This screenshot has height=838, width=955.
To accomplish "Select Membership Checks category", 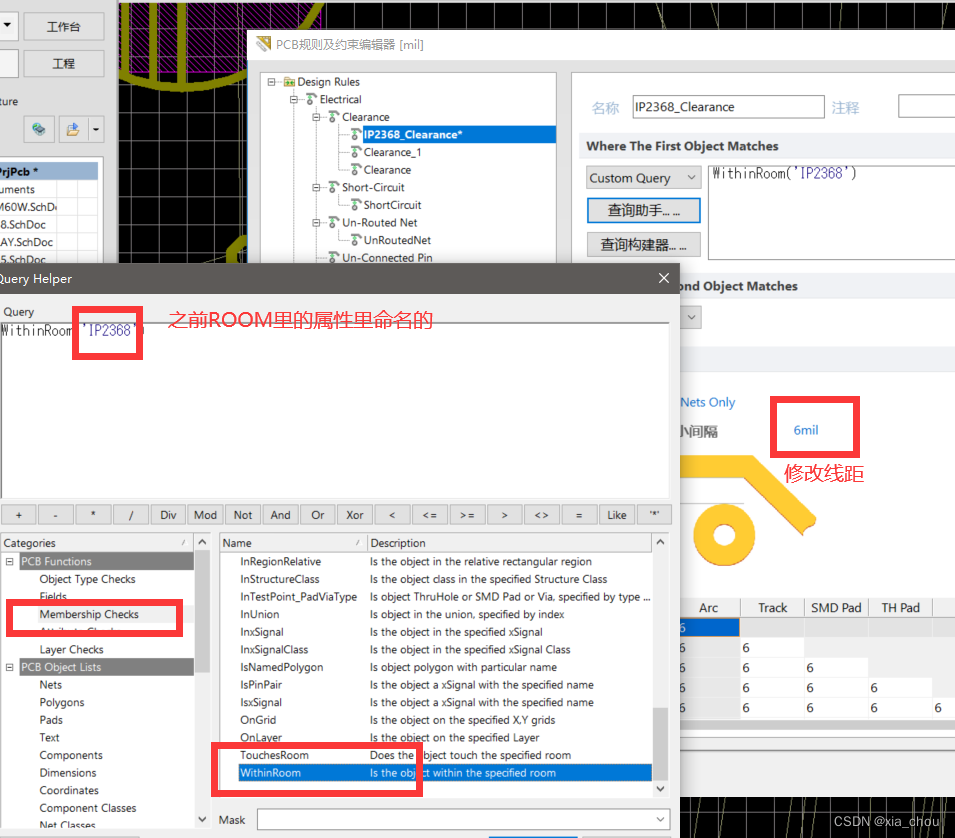I will click(x=89, y=614).
